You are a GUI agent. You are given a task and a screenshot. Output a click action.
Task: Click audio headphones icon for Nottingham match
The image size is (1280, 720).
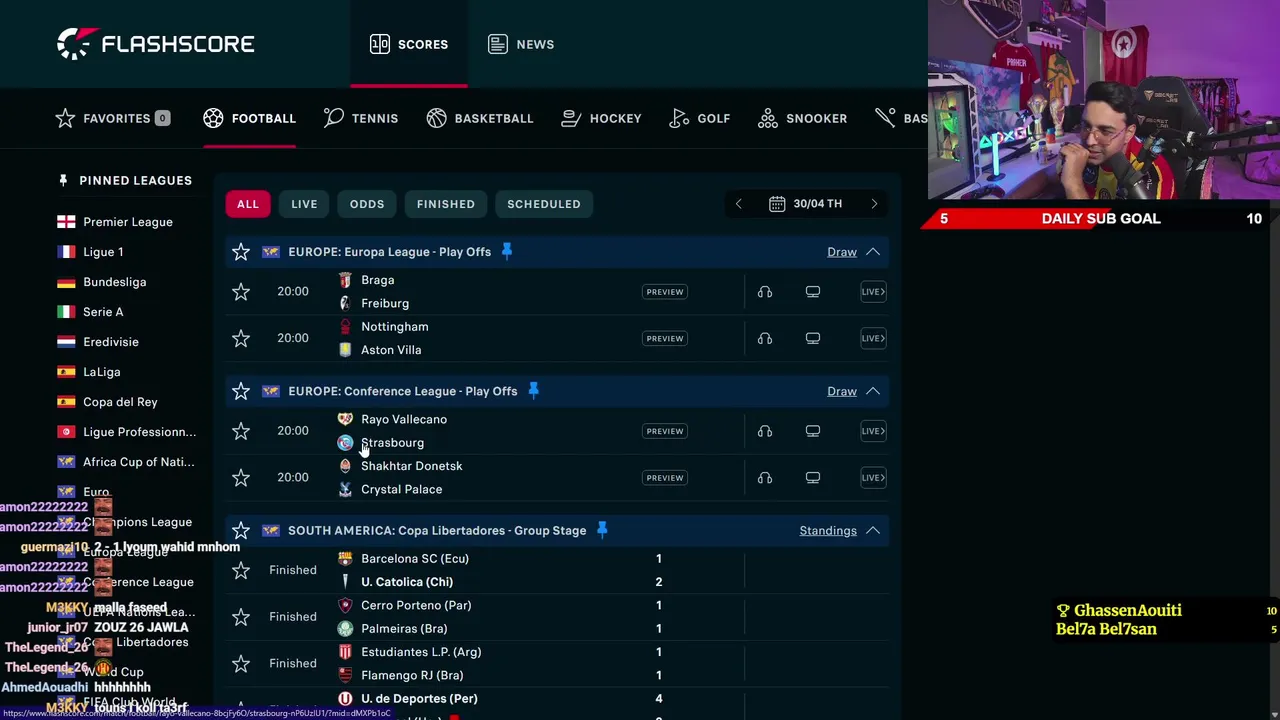point(765,338)
